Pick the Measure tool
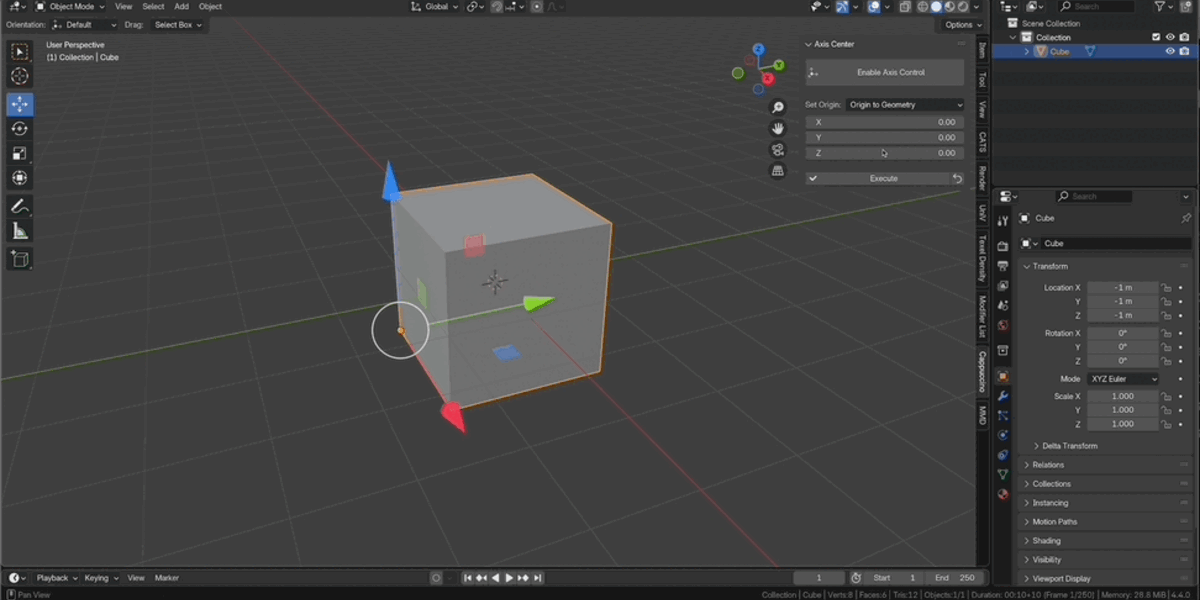1200x600 pixels. 20,232
